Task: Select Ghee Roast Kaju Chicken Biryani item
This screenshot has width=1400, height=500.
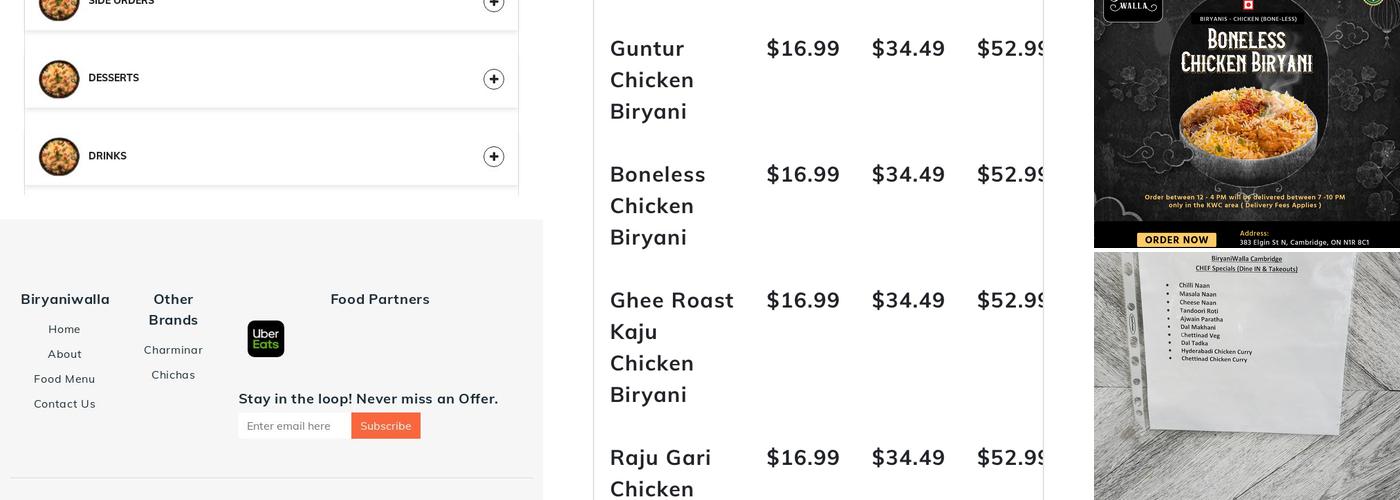Action: tap(671, 347)
